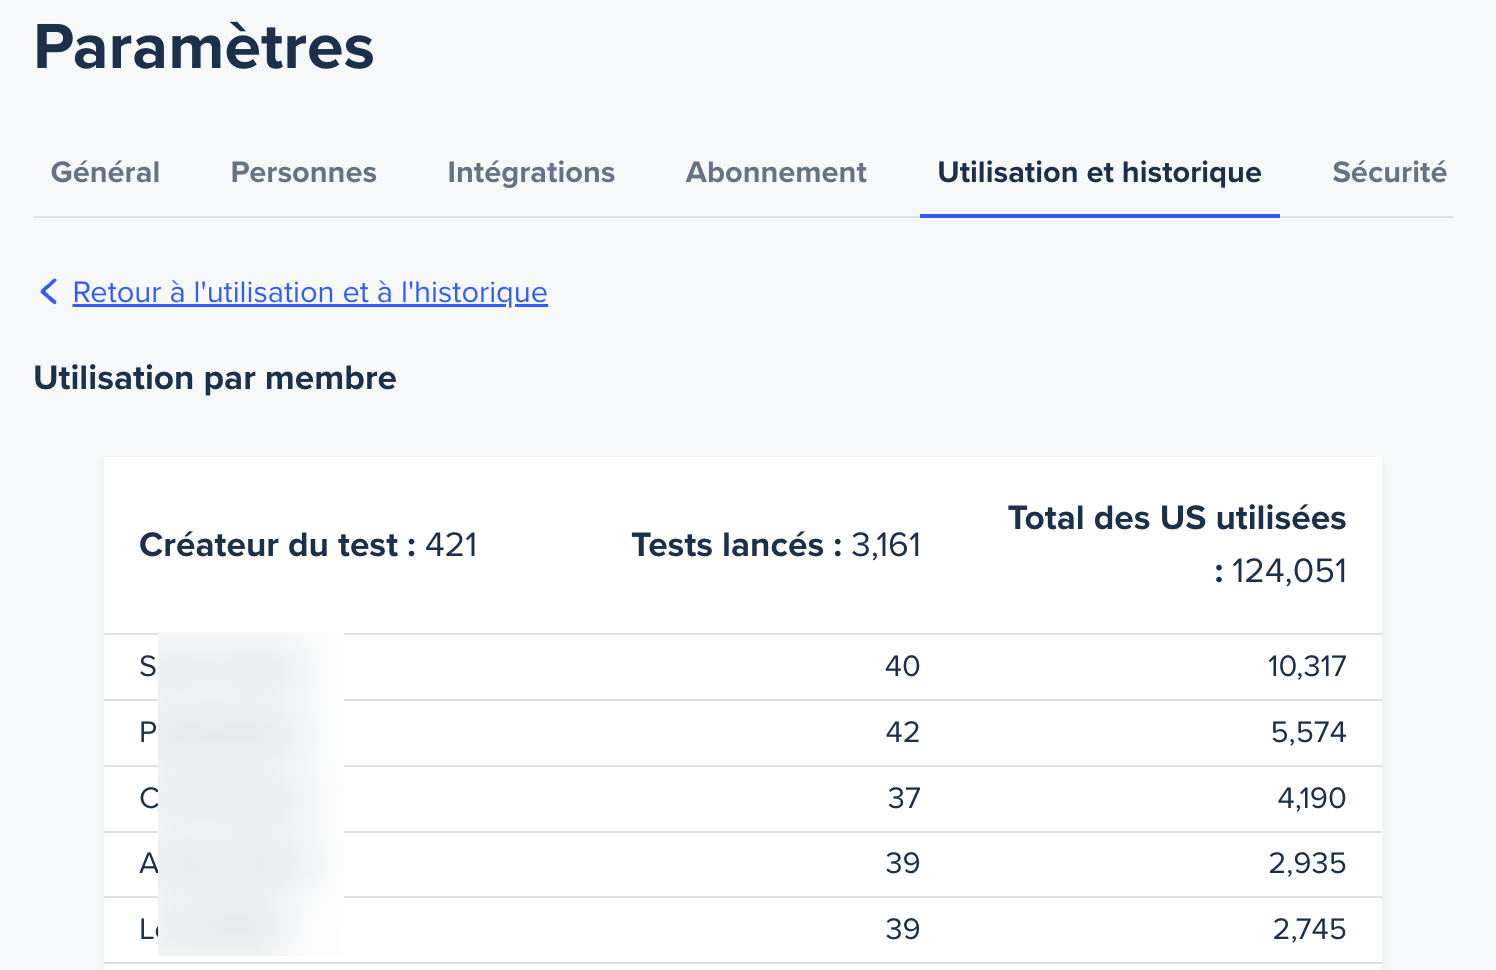
Task: Click Créateur du test : 421 header
Action: tap(308, 545)
